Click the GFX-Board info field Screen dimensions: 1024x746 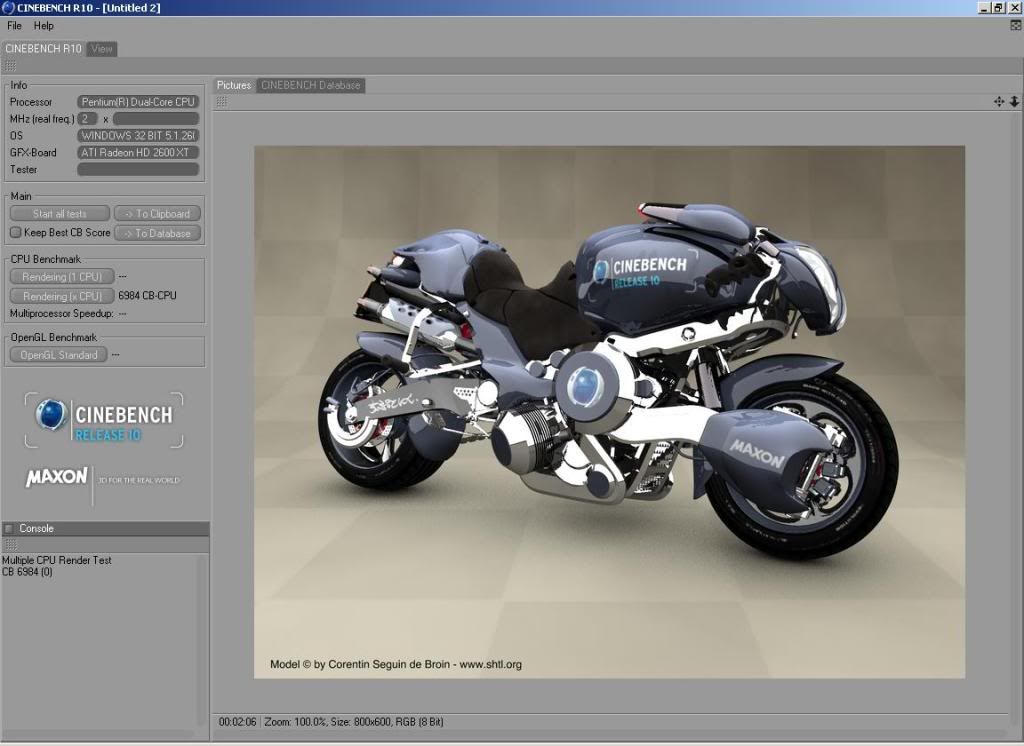(x=138, y=152)
